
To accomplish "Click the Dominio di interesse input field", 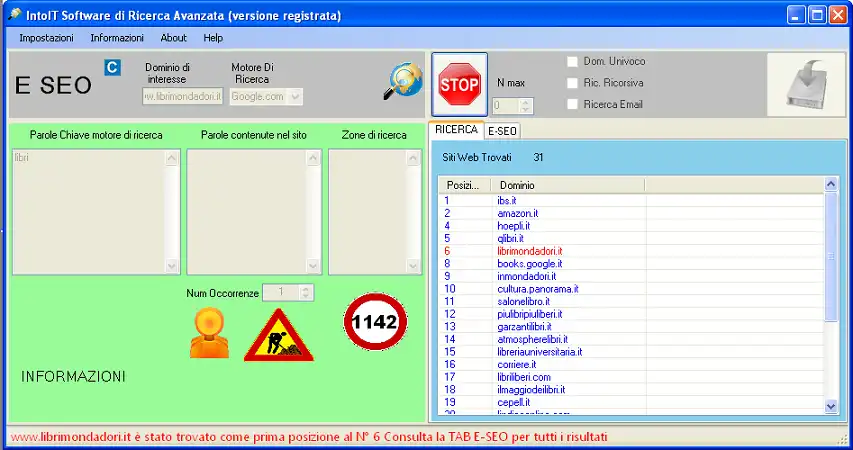I will pos(183,96).
